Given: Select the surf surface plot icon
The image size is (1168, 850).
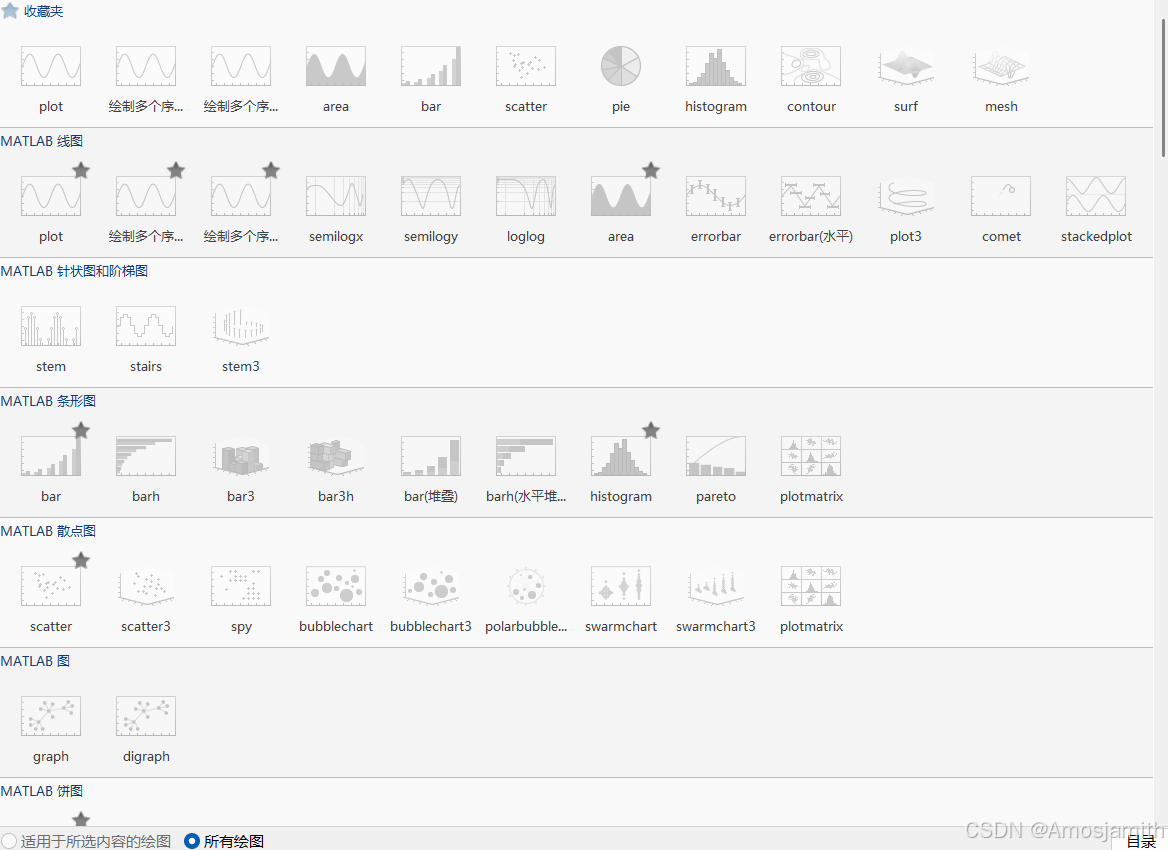Looking at the screenshot, I should (x=906, y=66).
